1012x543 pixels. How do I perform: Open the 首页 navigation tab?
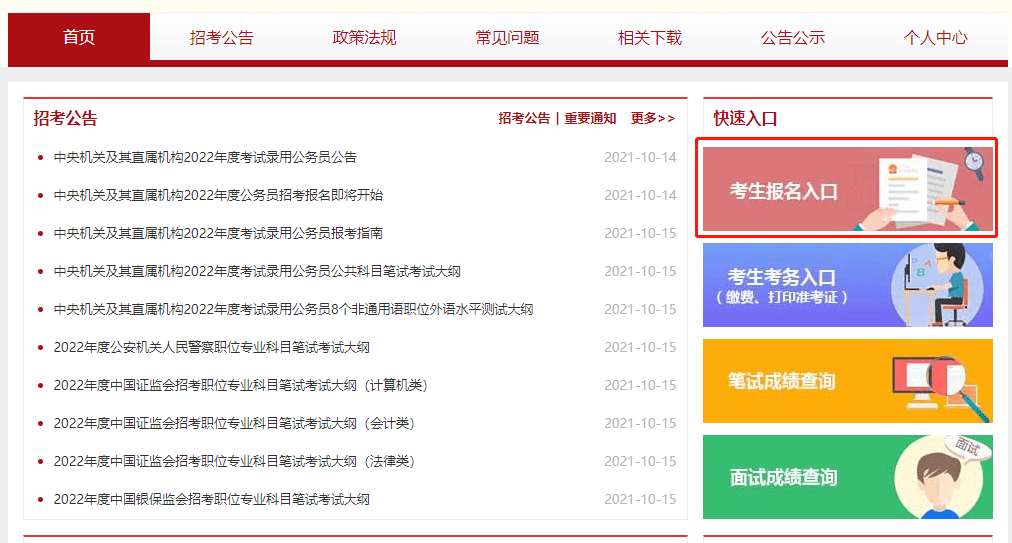[x=79, y=37]
